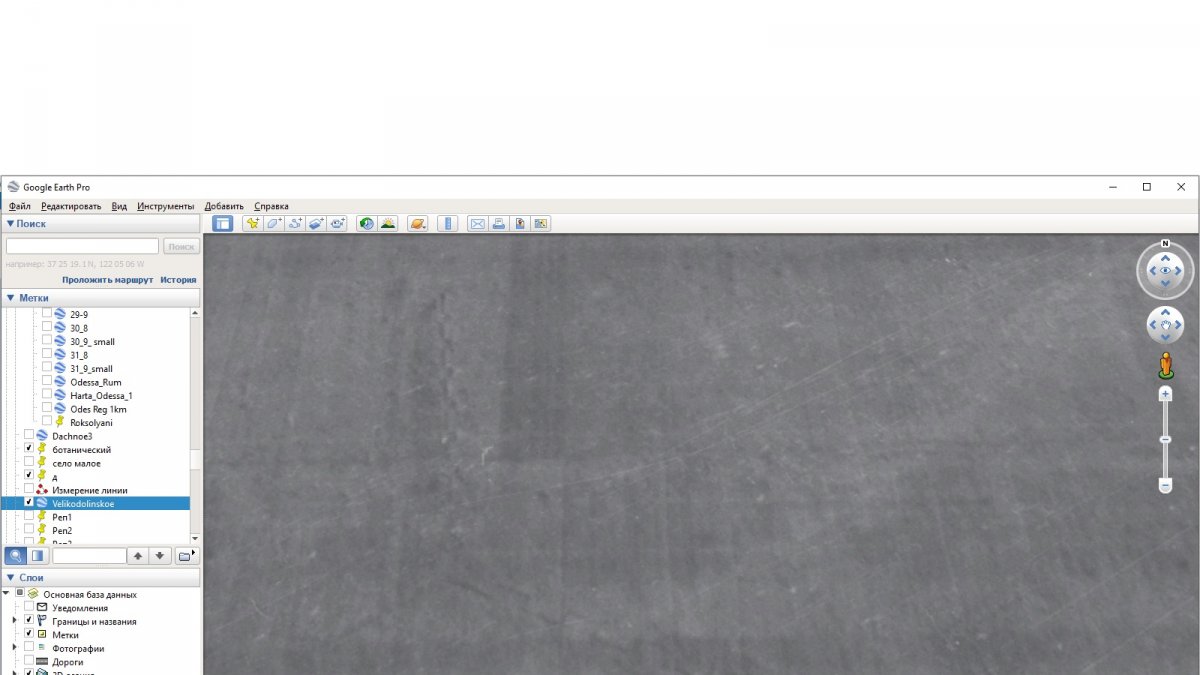The width and height of the screenshot is (1200, 675).
Task: Click the Places list scroll down arrow
Action: (195, 538)
